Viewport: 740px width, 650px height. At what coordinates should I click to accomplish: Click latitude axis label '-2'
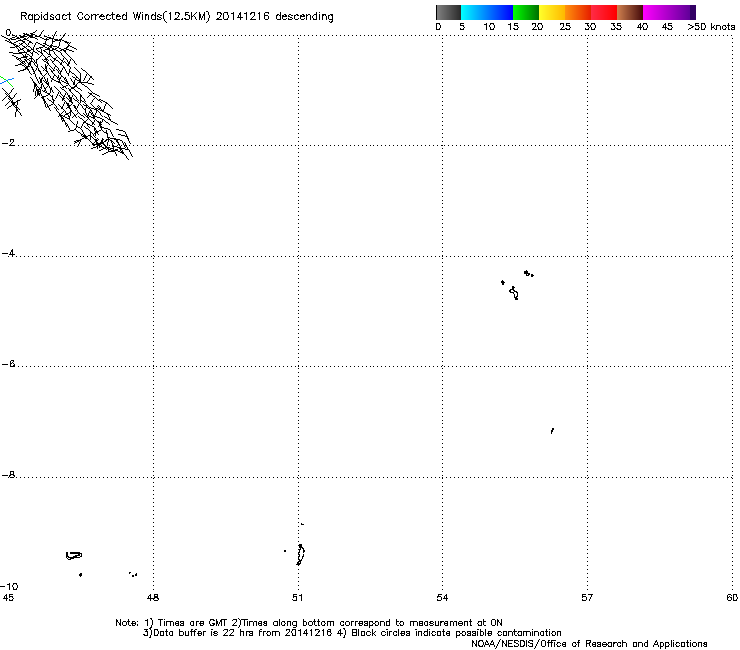click(8, 143)
